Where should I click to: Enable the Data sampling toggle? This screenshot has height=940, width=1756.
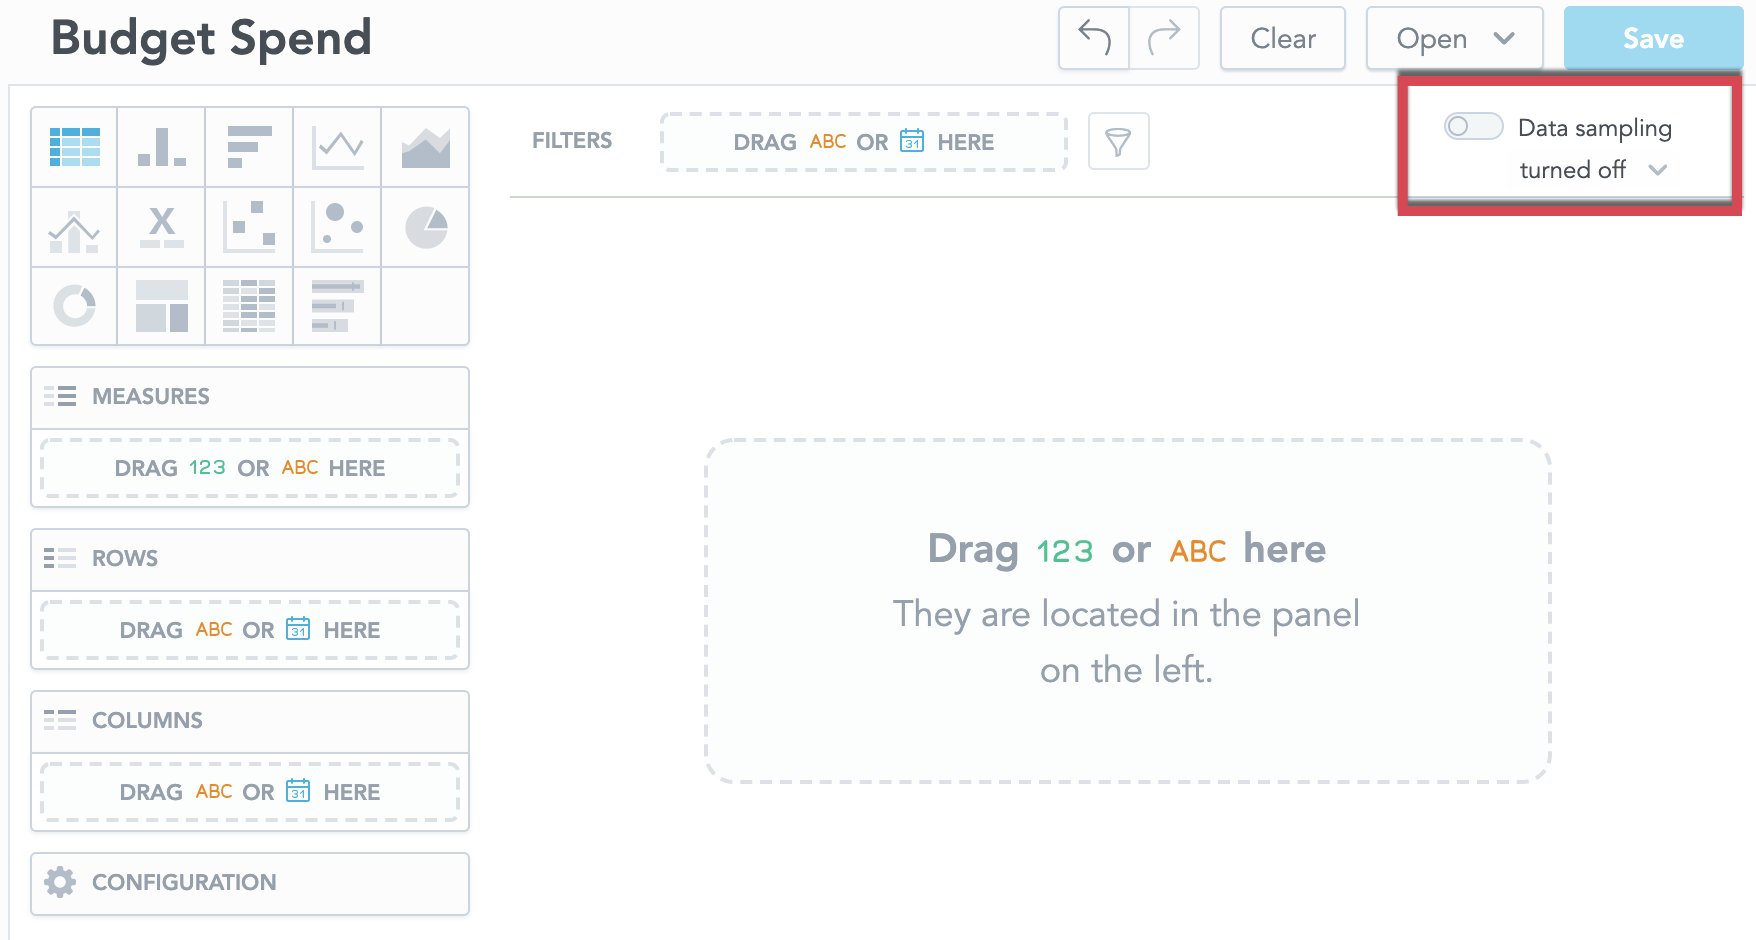(1473, 126)
